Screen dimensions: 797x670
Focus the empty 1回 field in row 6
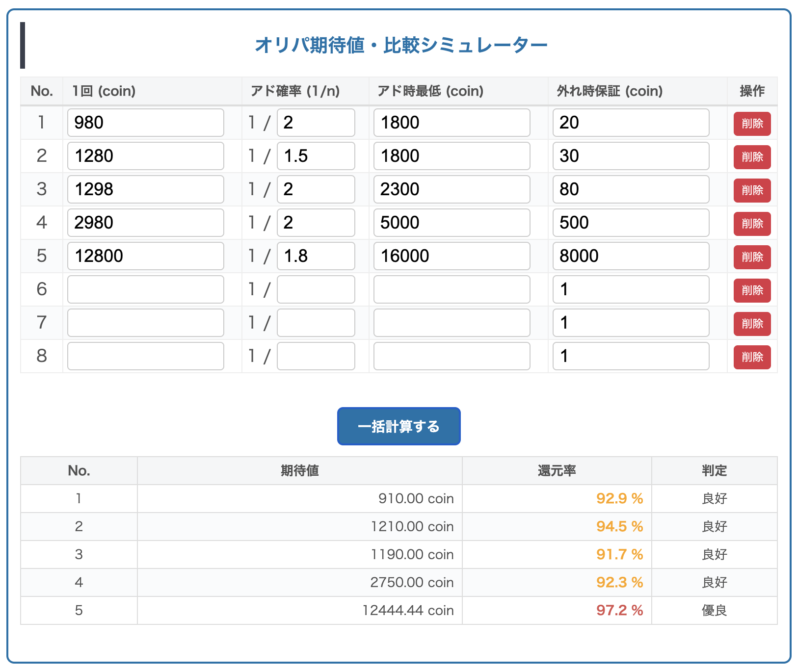point(145,290)
